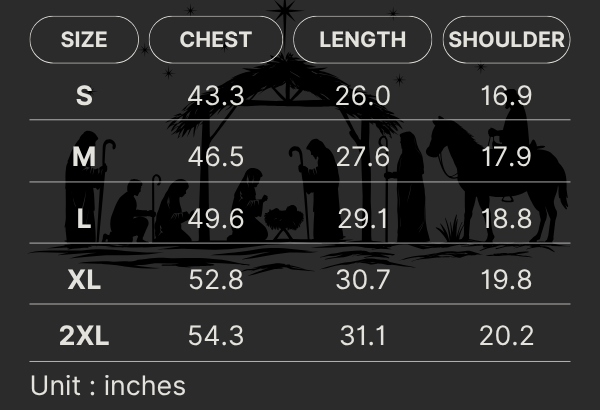Click shoulder value 17.9

pyautogui.click(x=506, y=158)
